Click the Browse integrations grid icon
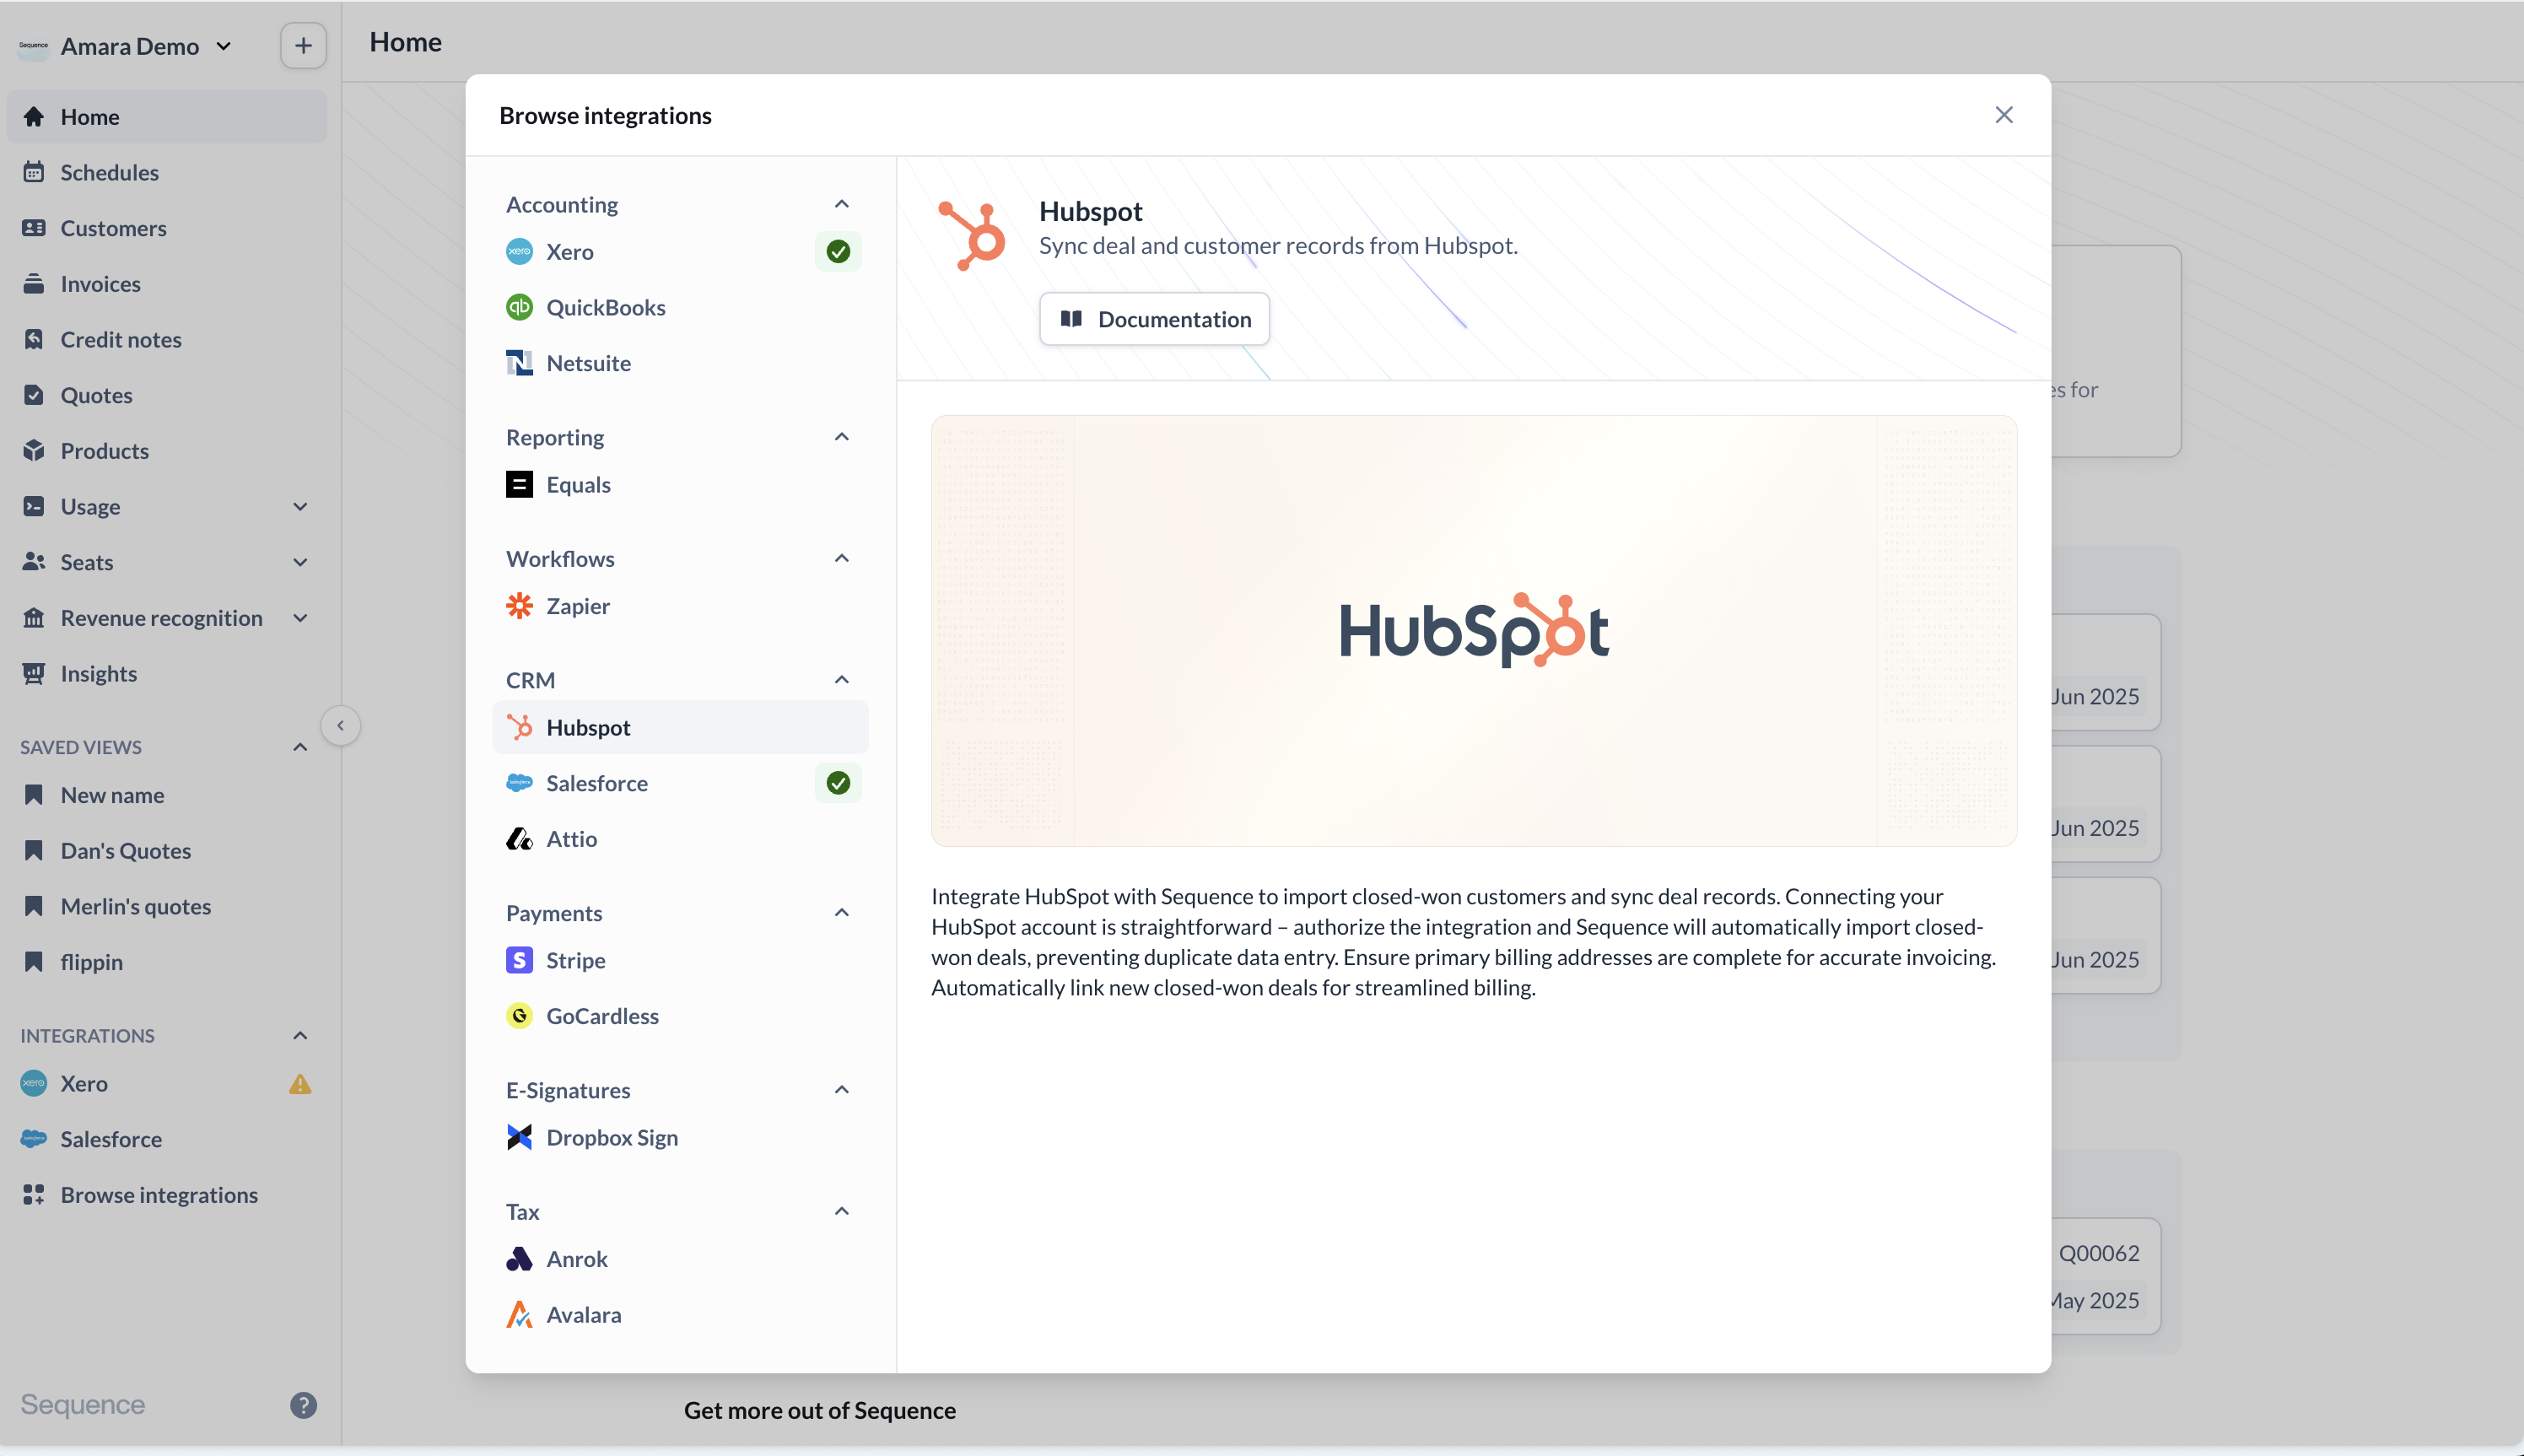The image size is (2524, 1456). (x=34, y=1195)
